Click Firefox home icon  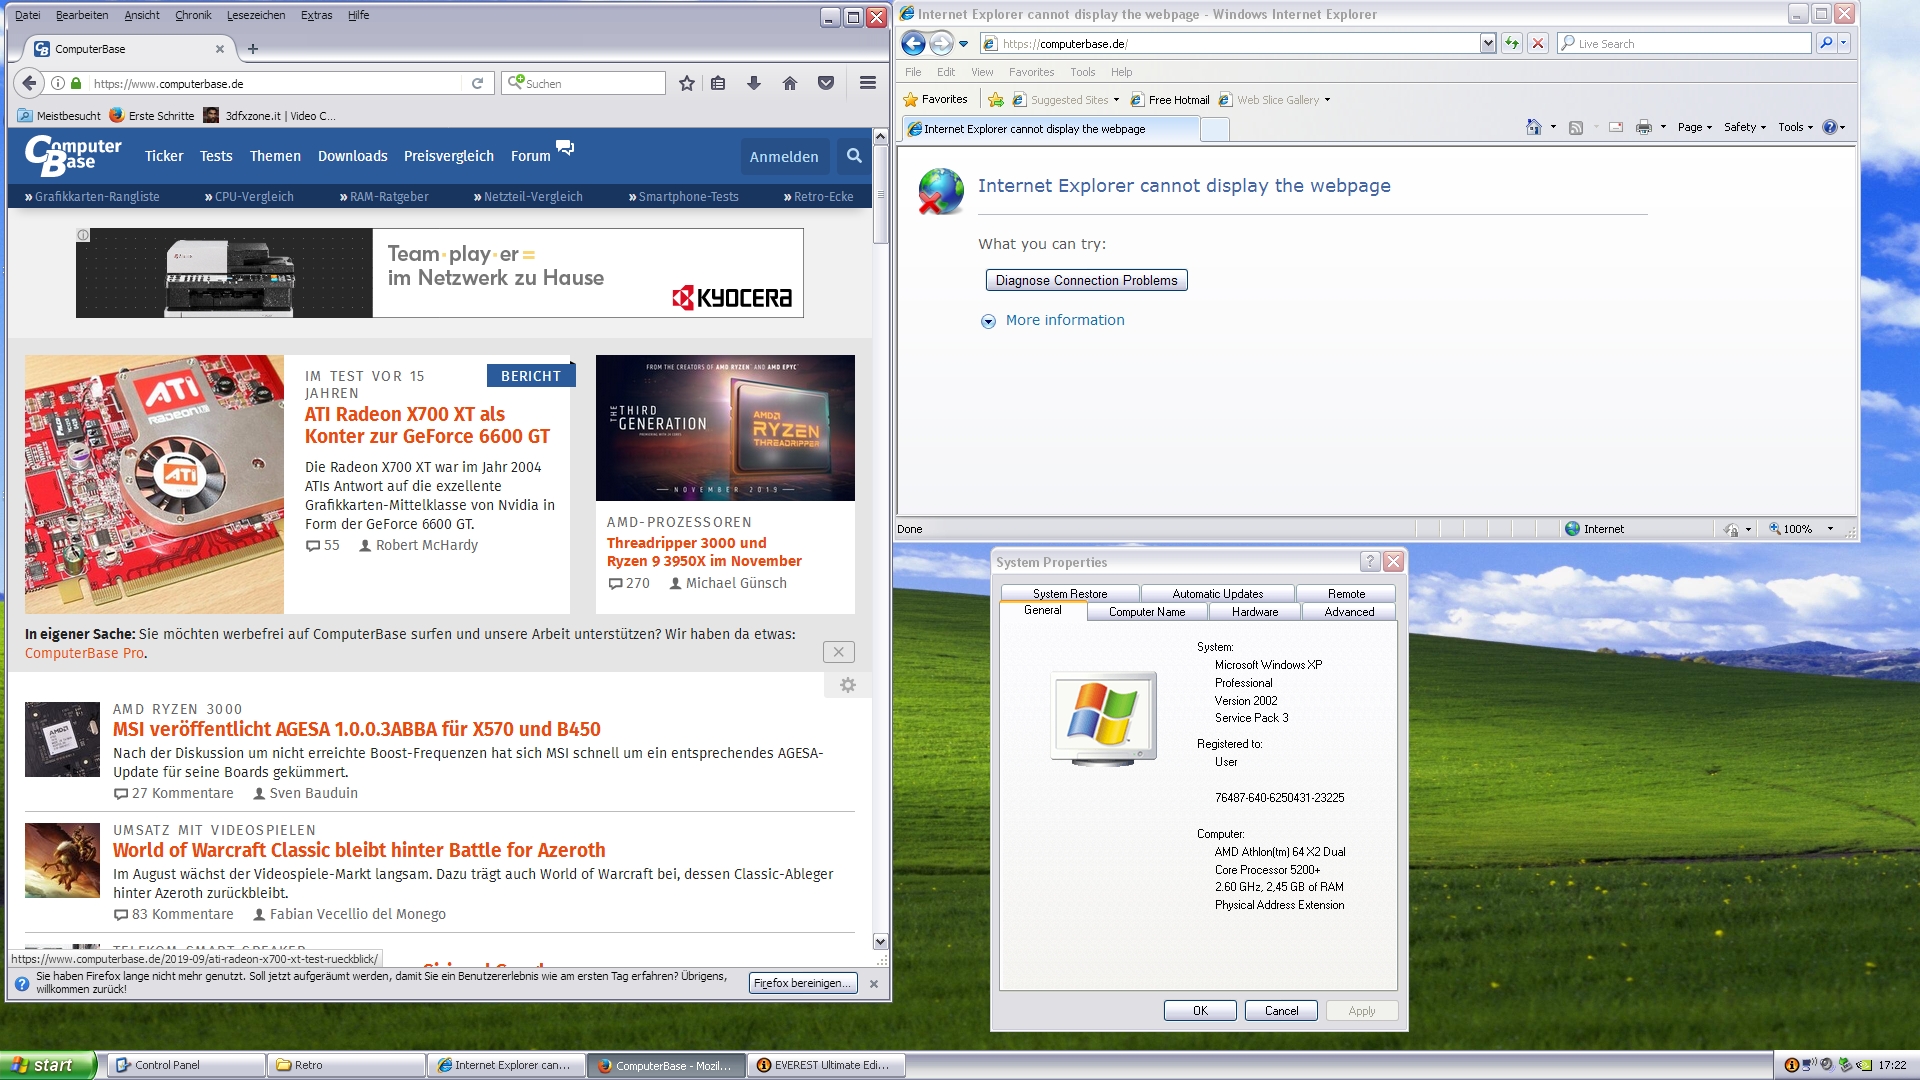[790, 84]
